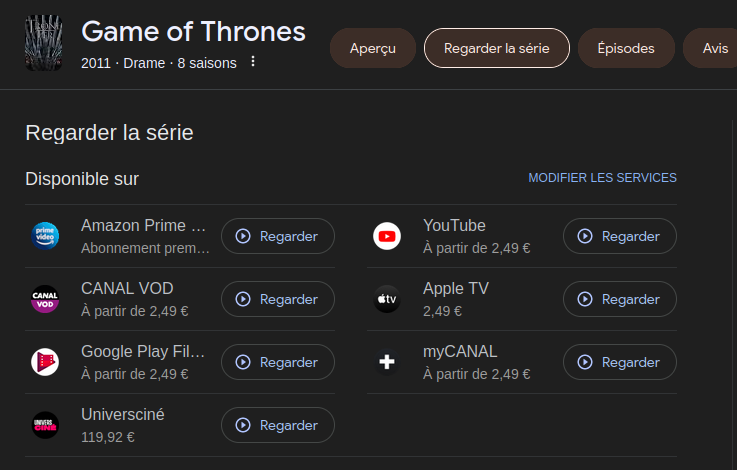Open the Avis tab
The image size is (737, 470).
(x=714, y=48)
